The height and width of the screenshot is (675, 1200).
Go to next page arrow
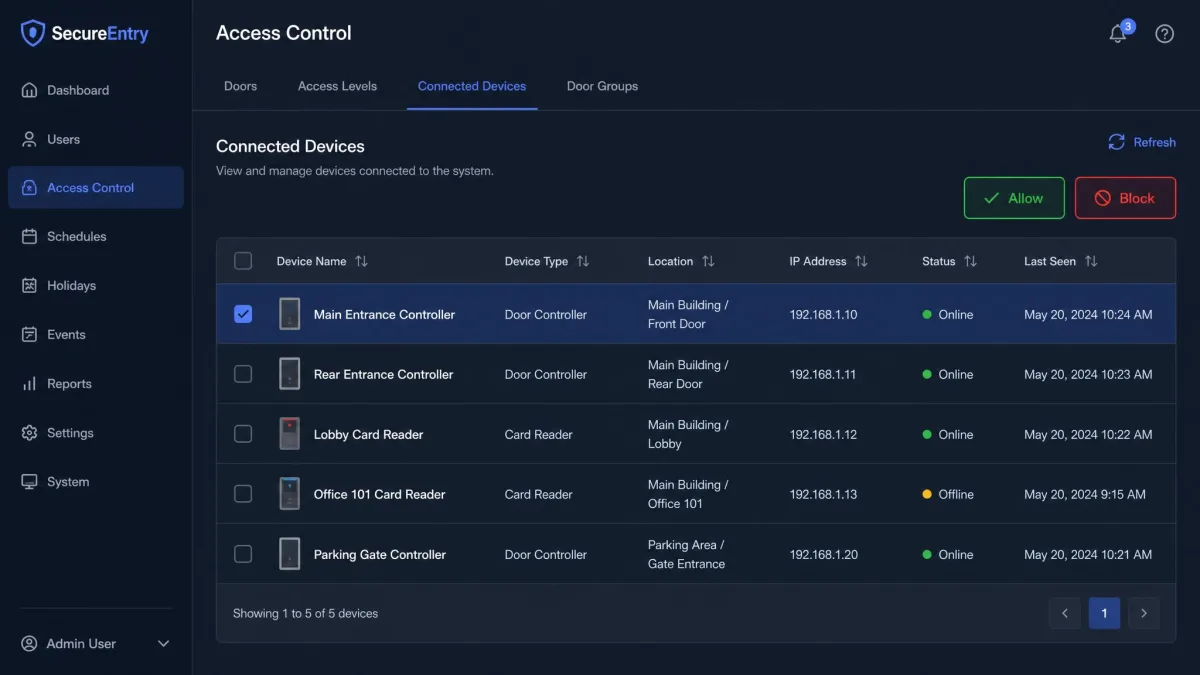coord(1144,613)
